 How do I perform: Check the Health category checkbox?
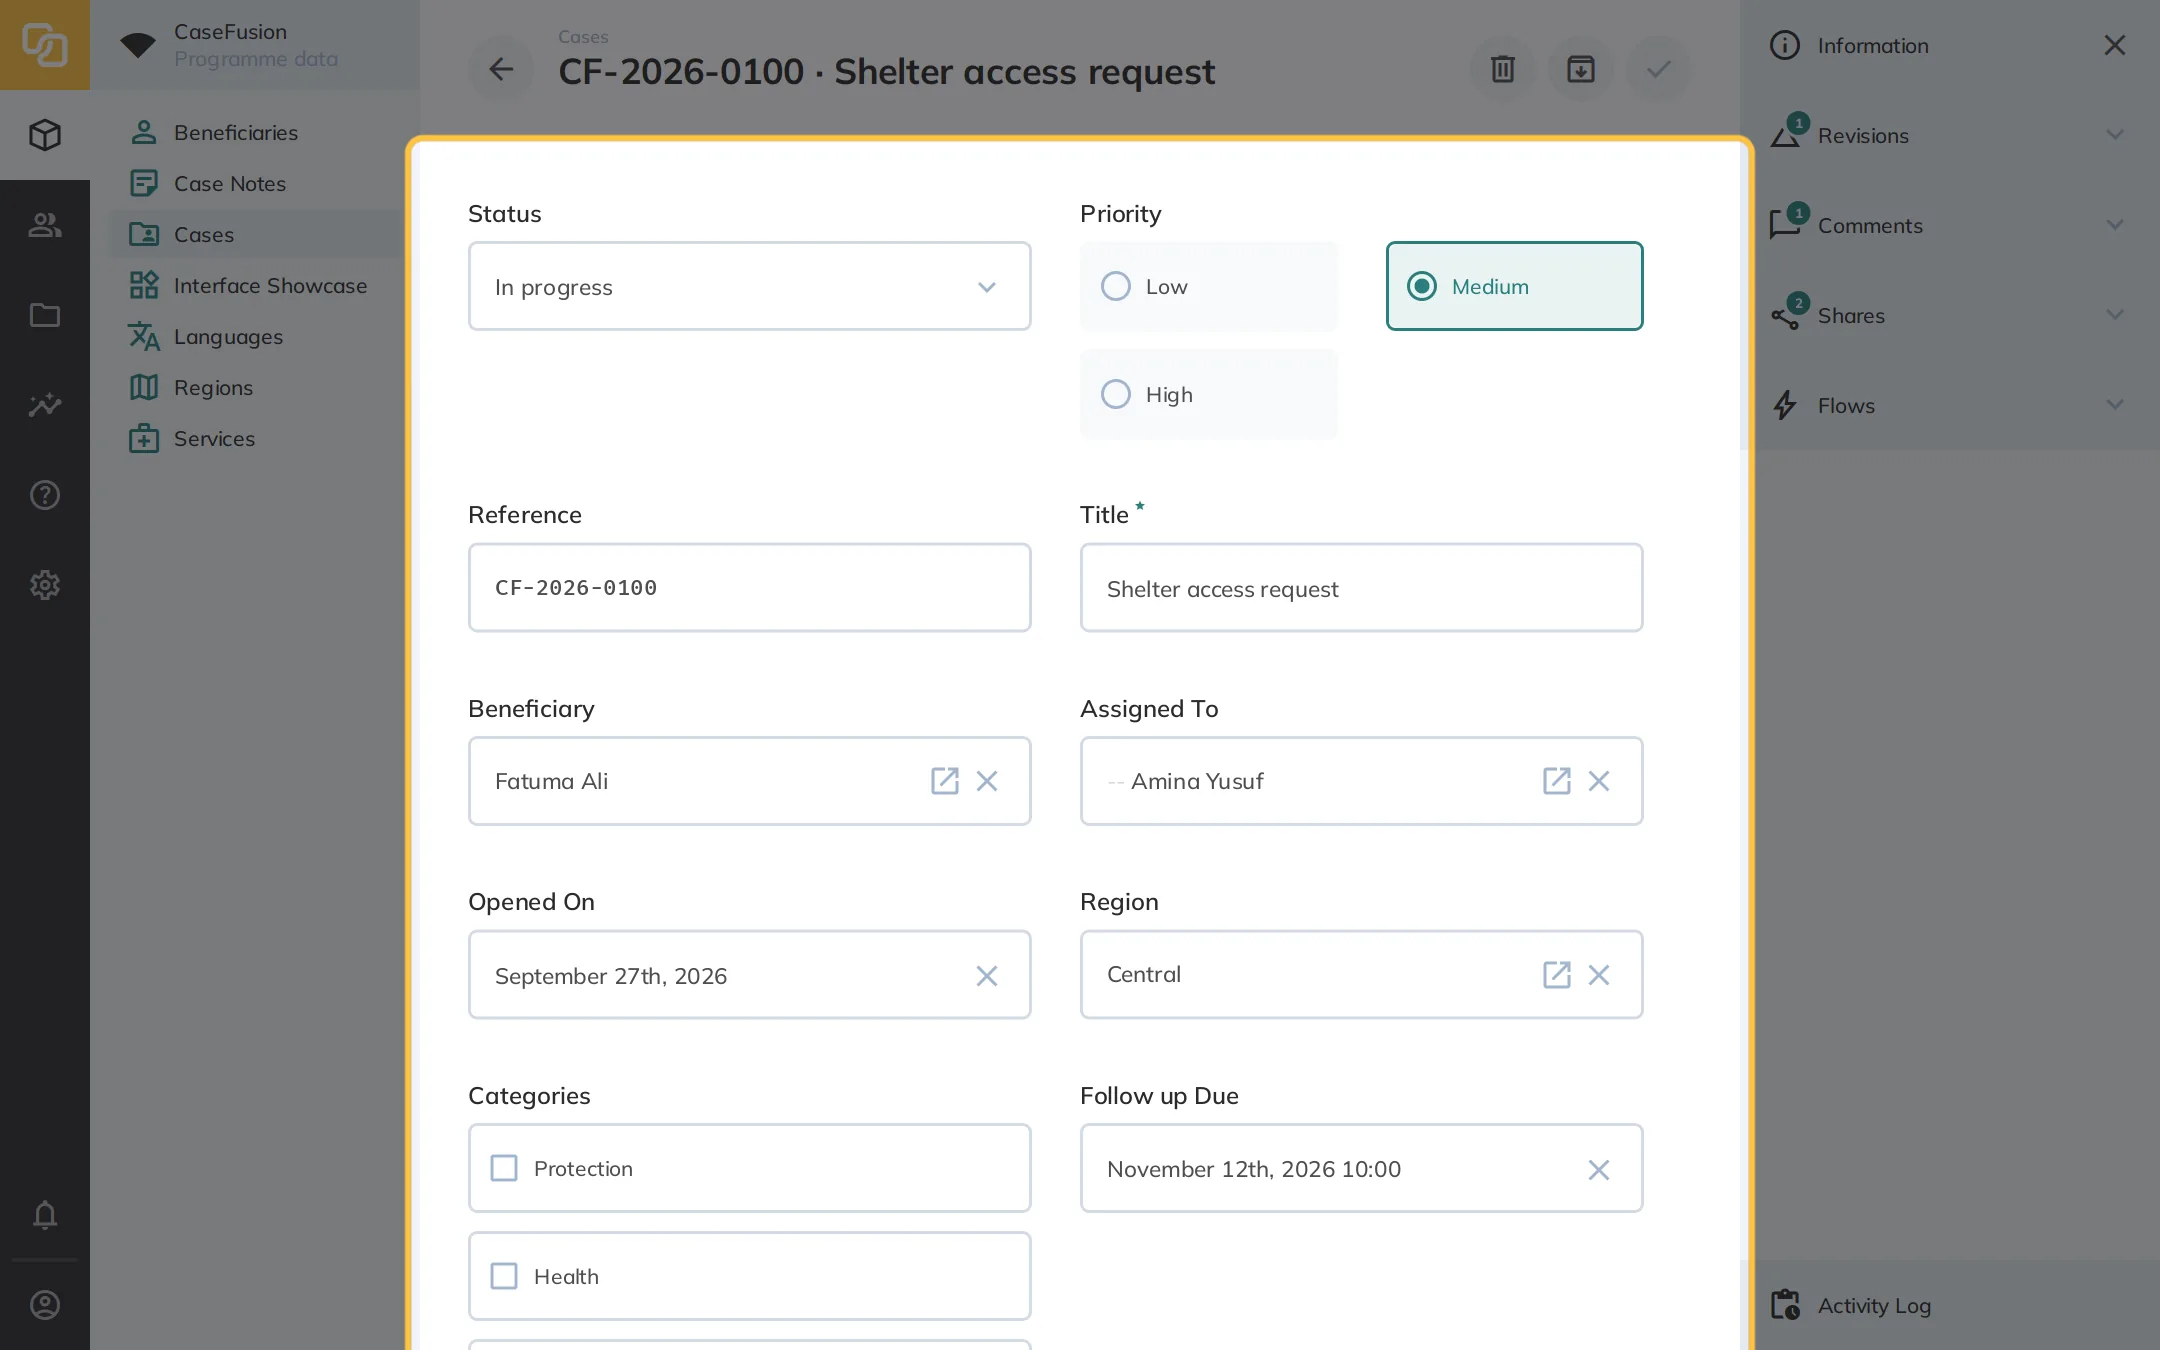coord(749,1276)
